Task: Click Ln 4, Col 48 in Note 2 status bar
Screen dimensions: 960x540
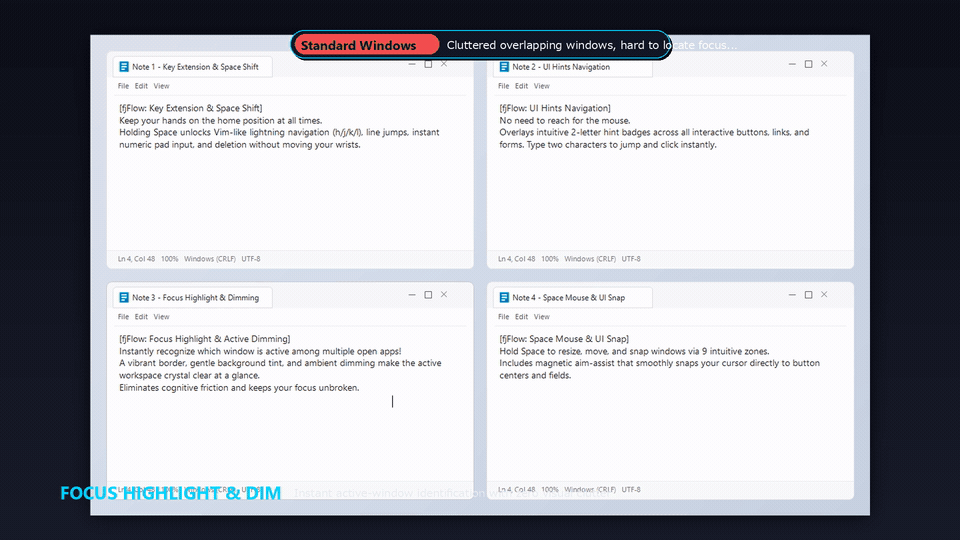Action: click(517, 259)
